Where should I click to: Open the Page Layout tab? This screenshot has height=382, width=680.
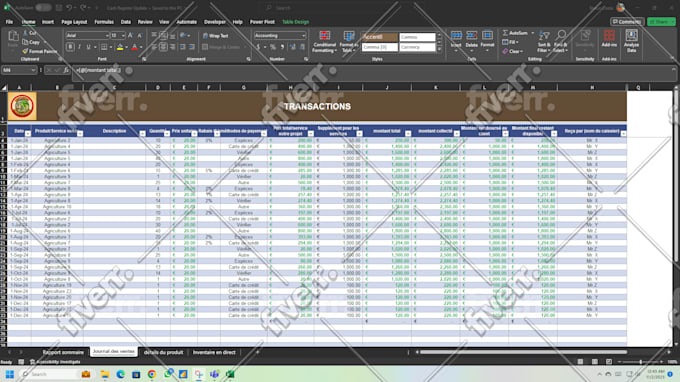(x=74, y=22)
